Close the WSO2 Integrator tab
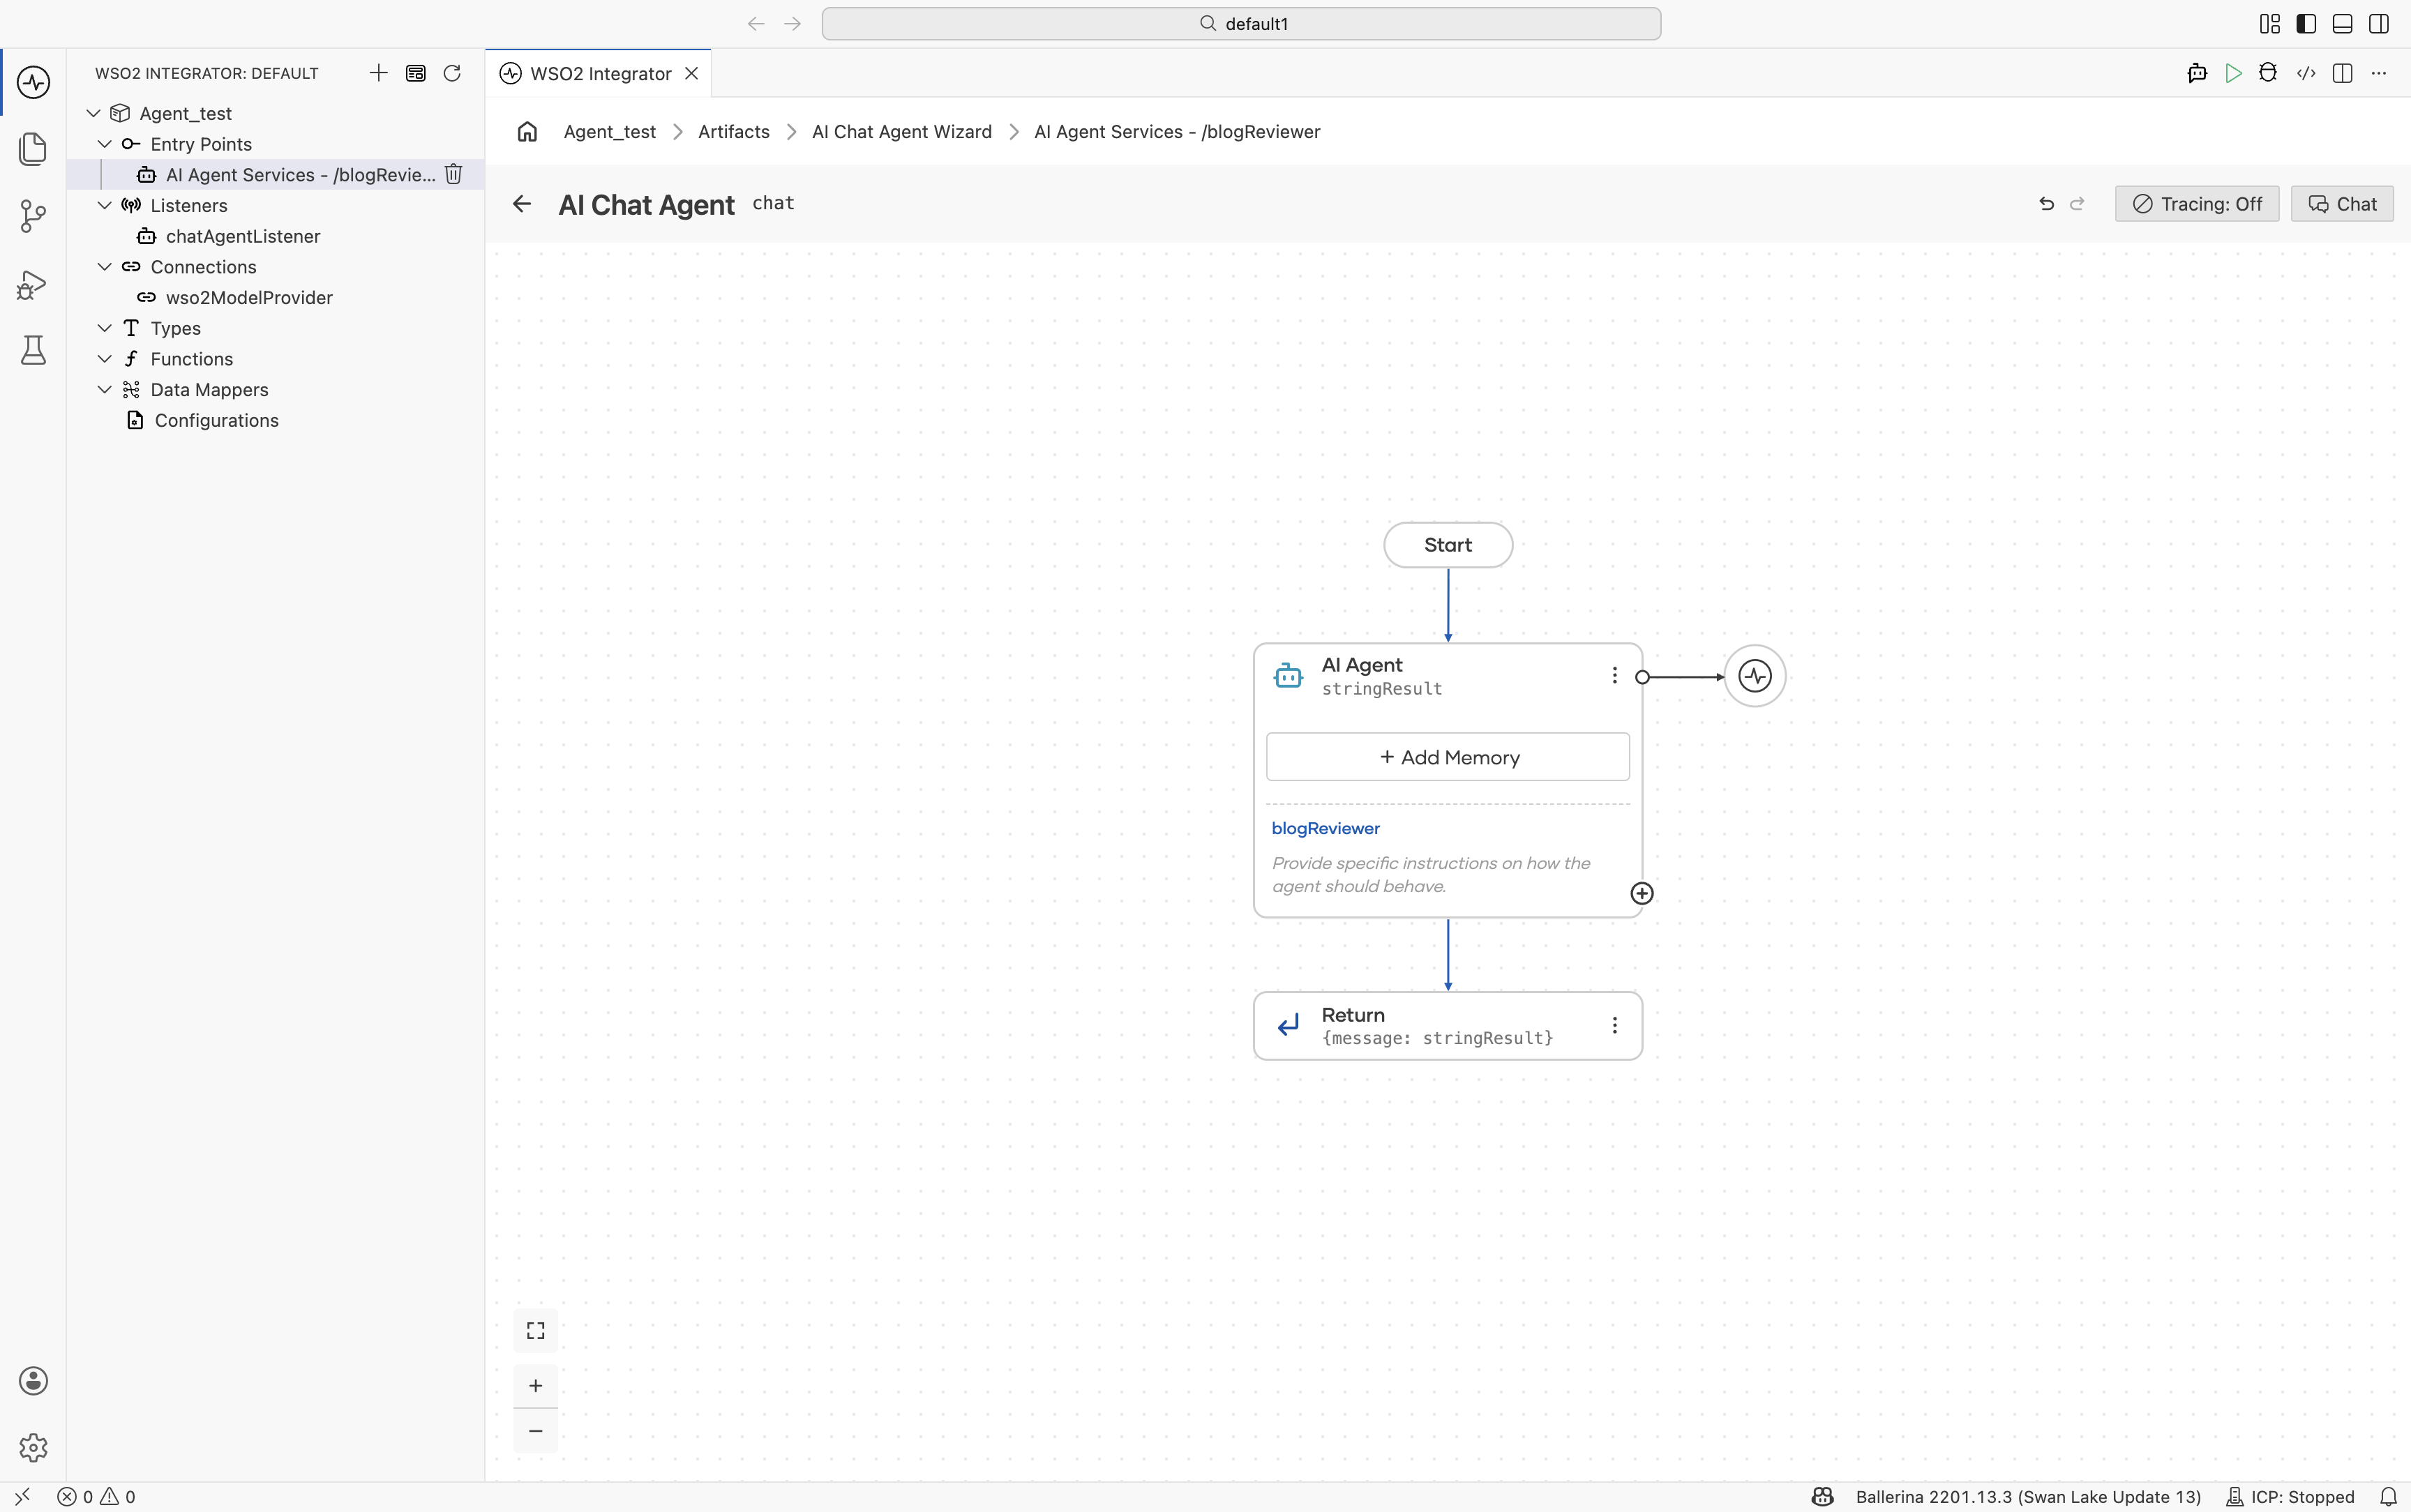This screenshot has width=2411, height=1512. point(691,73)
